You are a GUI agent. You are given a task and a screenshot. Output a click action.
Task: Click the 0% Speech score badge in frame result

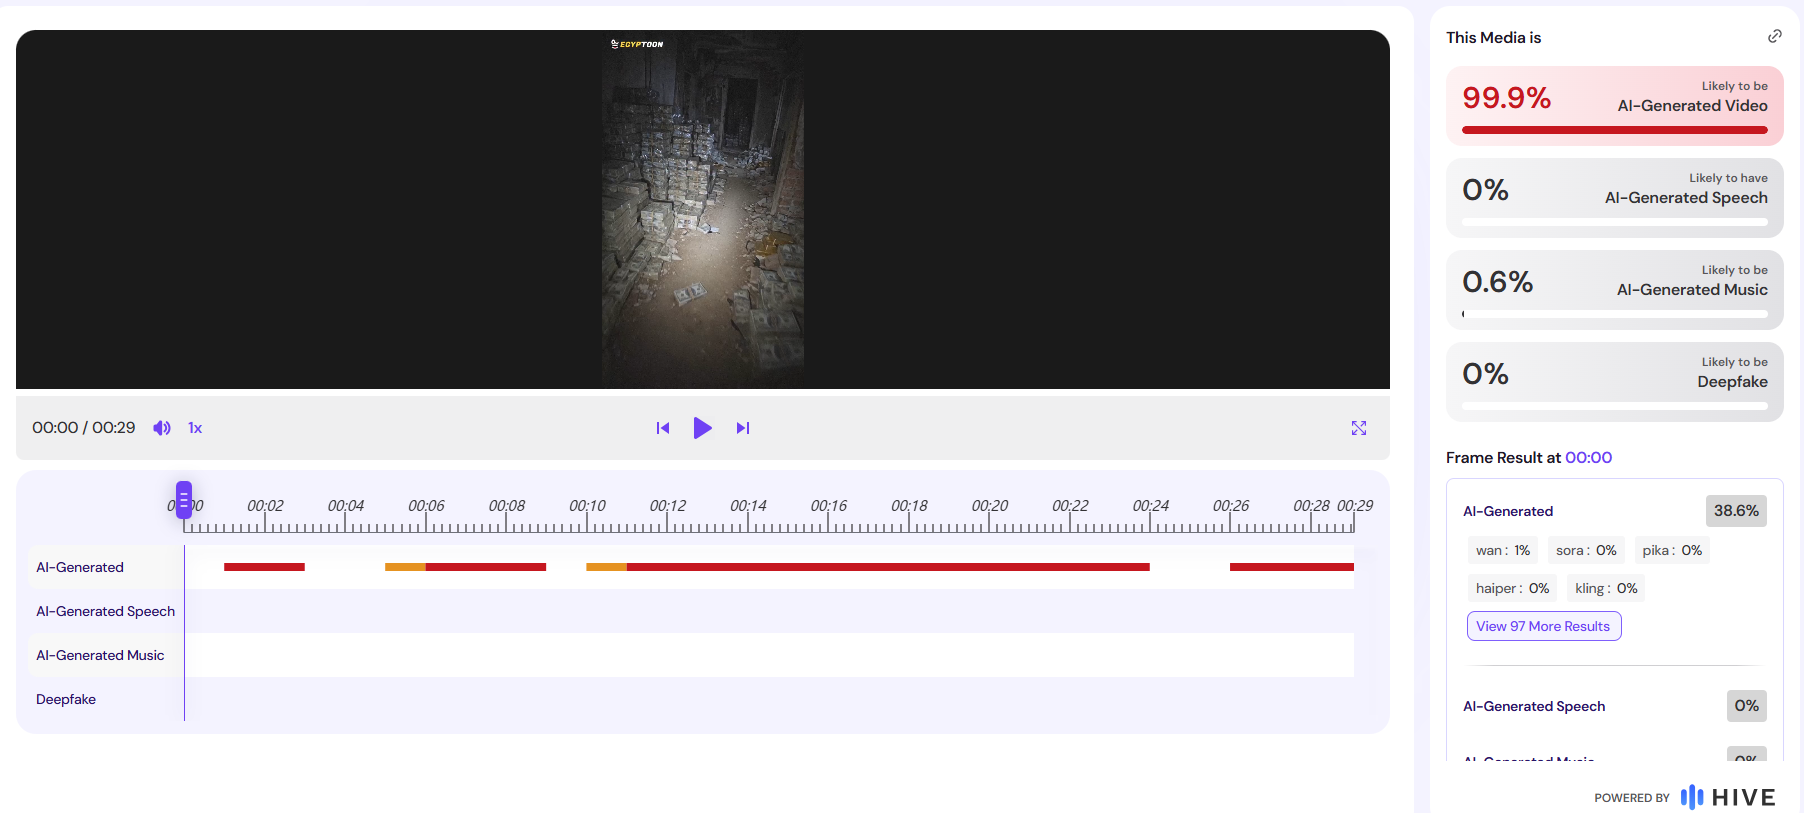[1747, 706]
